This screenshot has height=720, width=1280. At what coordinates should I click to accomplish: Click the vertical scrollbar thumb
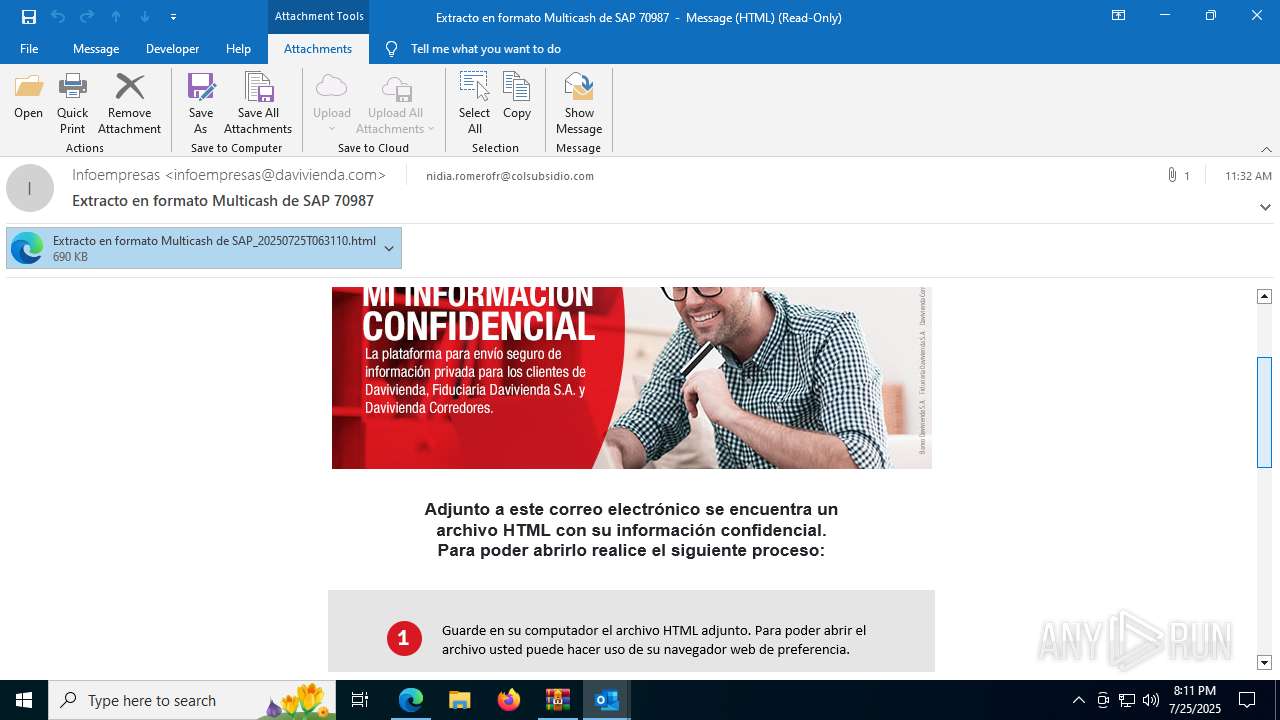click(1264, 412)
